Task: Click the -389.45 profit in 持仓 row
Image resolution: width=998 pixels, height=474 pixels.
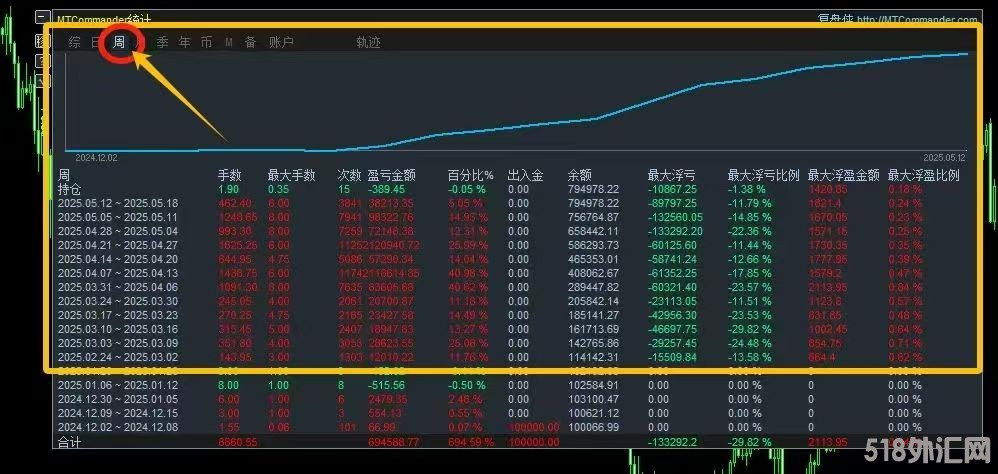Action: pos(386,190)
